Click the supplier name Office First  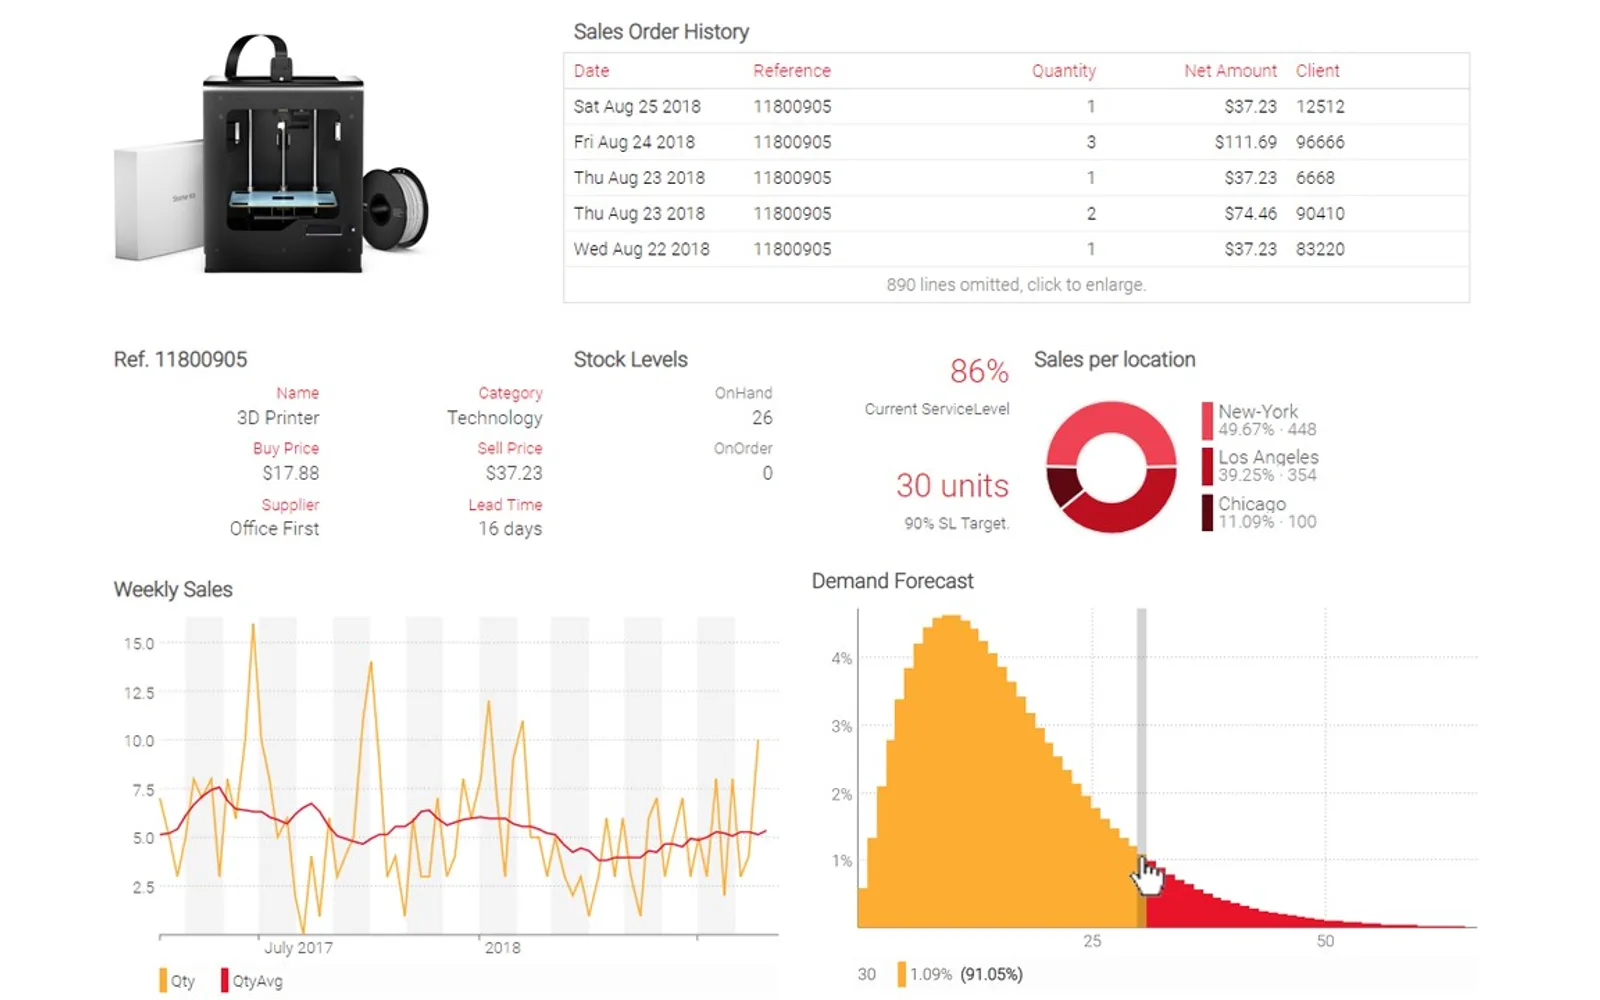tap(274, 528)
